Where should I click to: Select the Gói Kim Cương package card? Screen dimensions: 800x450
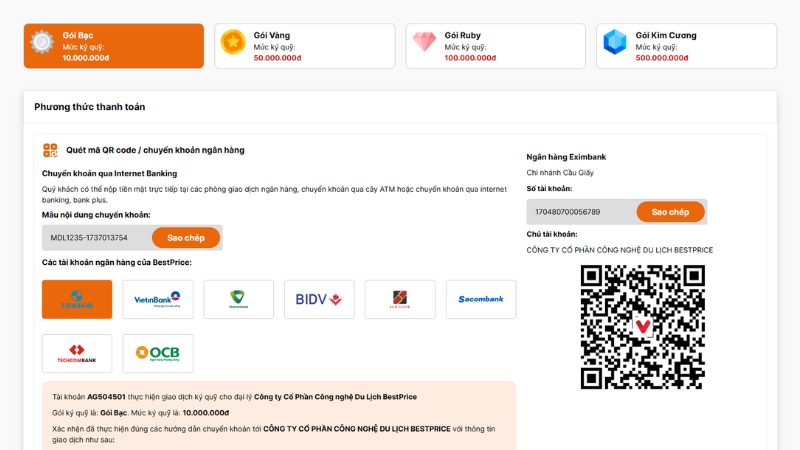(x=686, y=46)
